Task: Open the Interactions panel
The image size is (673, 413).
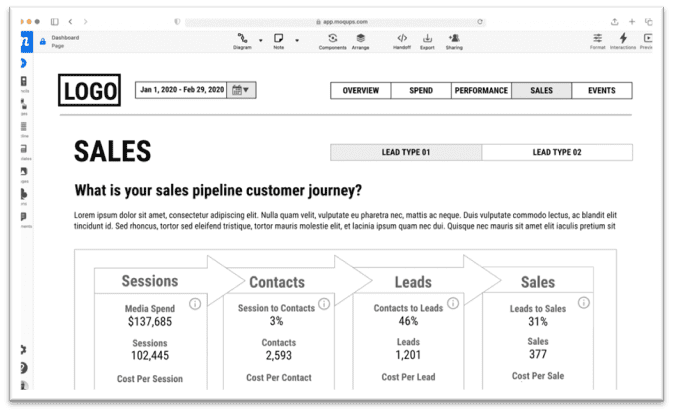Action: click(623, 40)
